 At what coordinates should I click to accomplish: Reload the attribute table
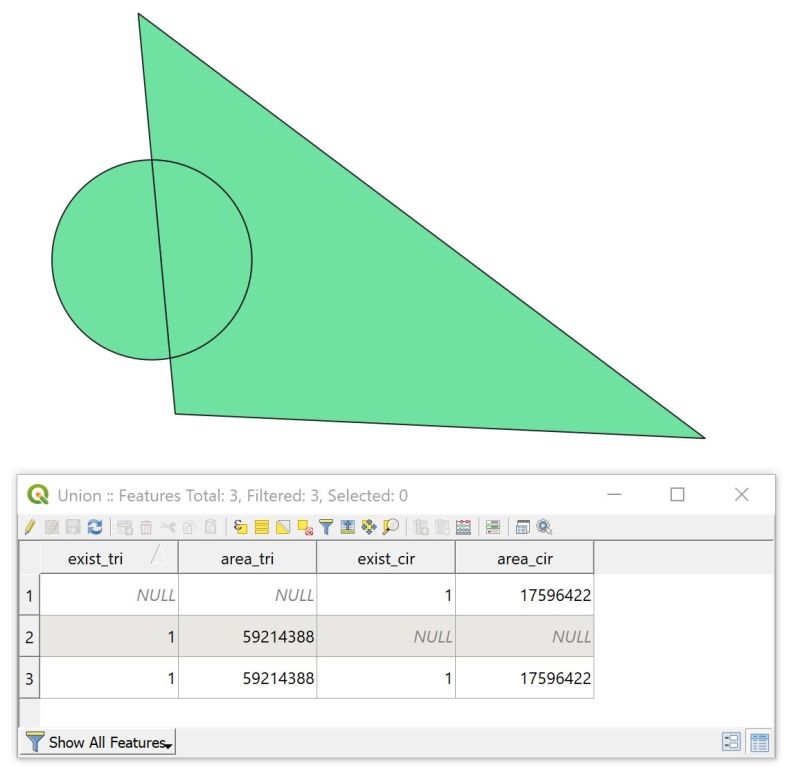[95, 527]
